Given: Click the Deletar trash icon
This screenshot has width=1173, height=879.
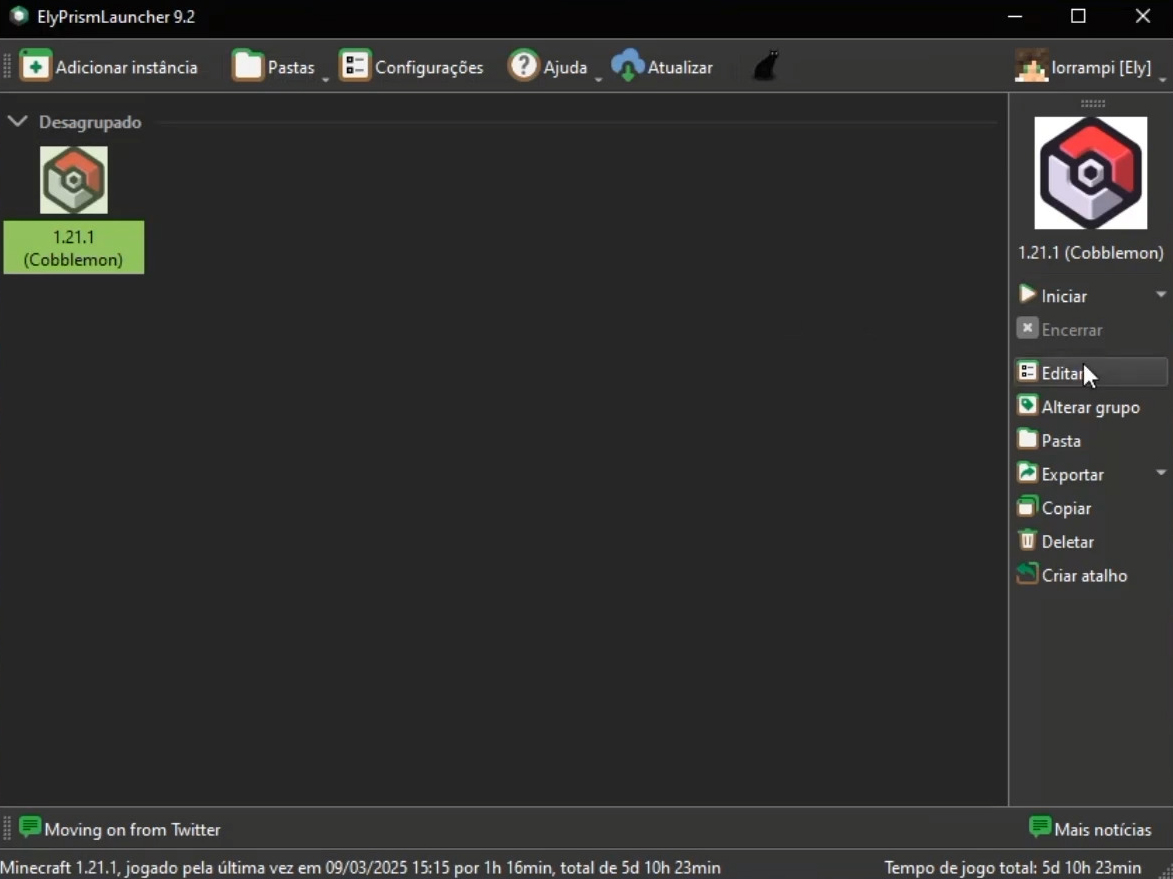Looking at the screenshot, I should point(1027,540).
